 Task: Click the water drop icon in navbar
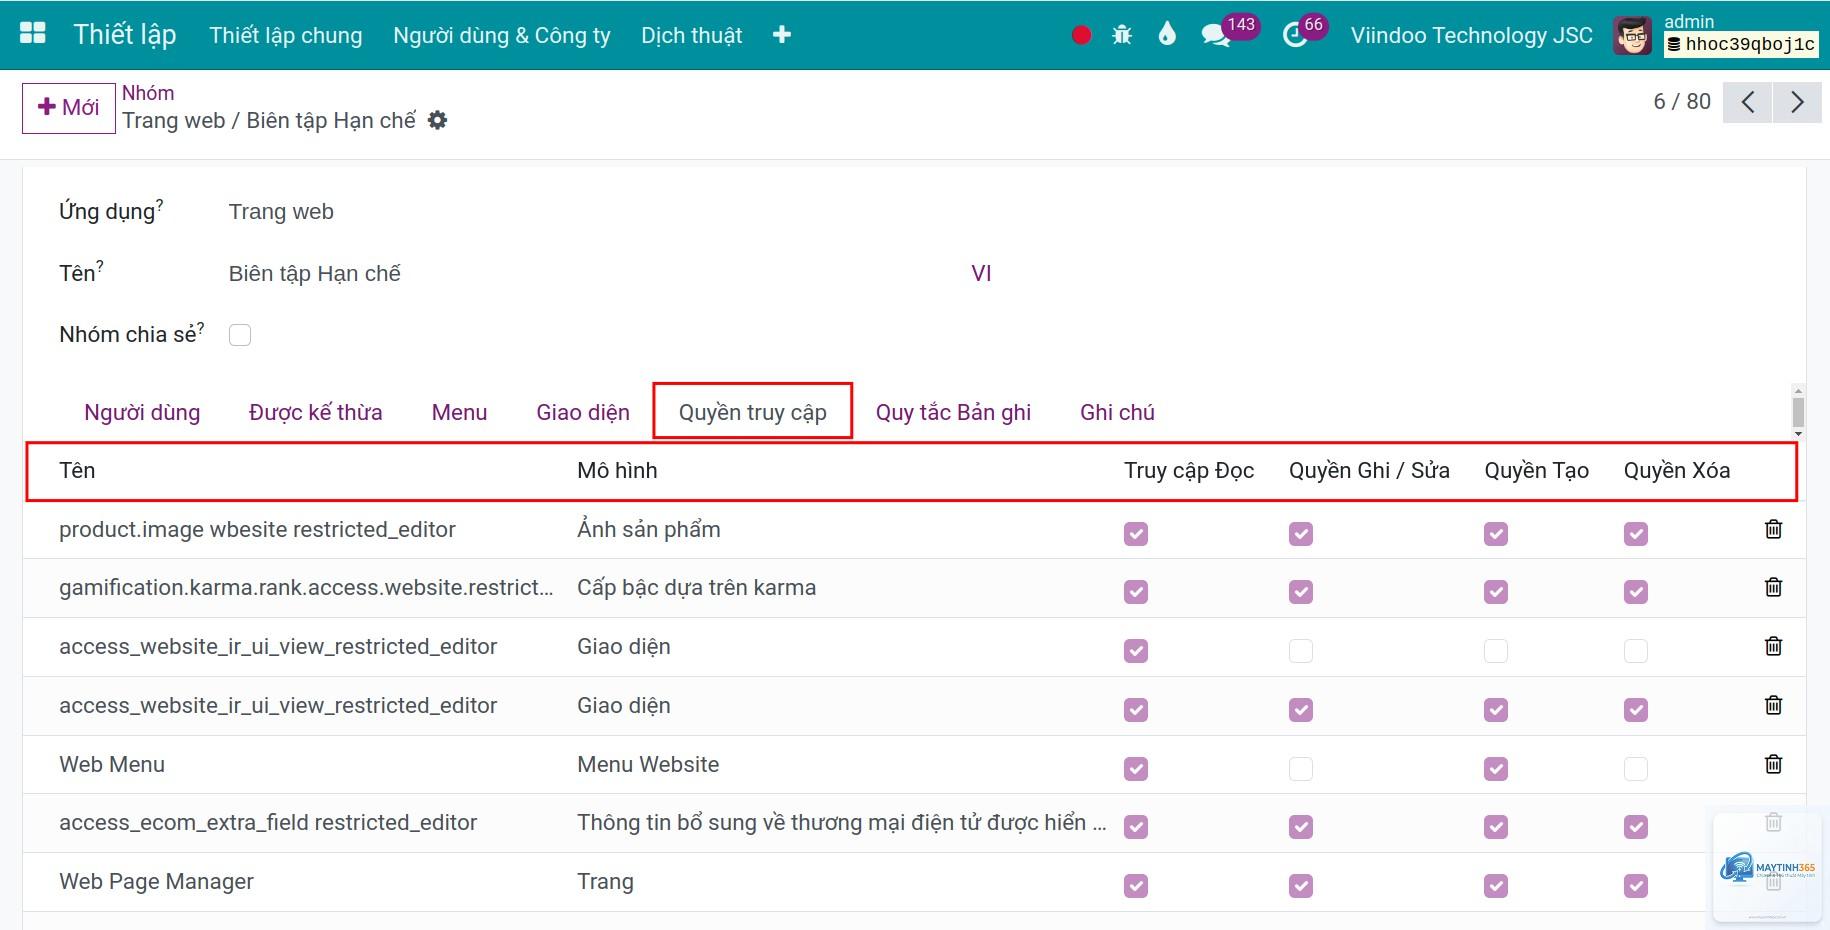[x=1167, y=35]
